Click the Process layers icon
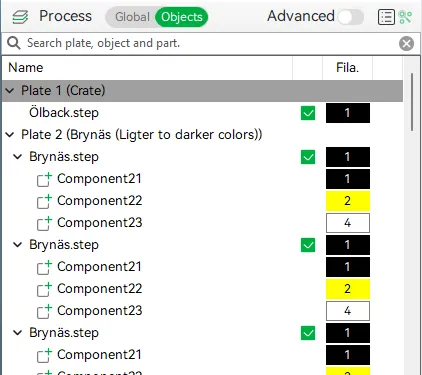 click(x=20, y=17)
